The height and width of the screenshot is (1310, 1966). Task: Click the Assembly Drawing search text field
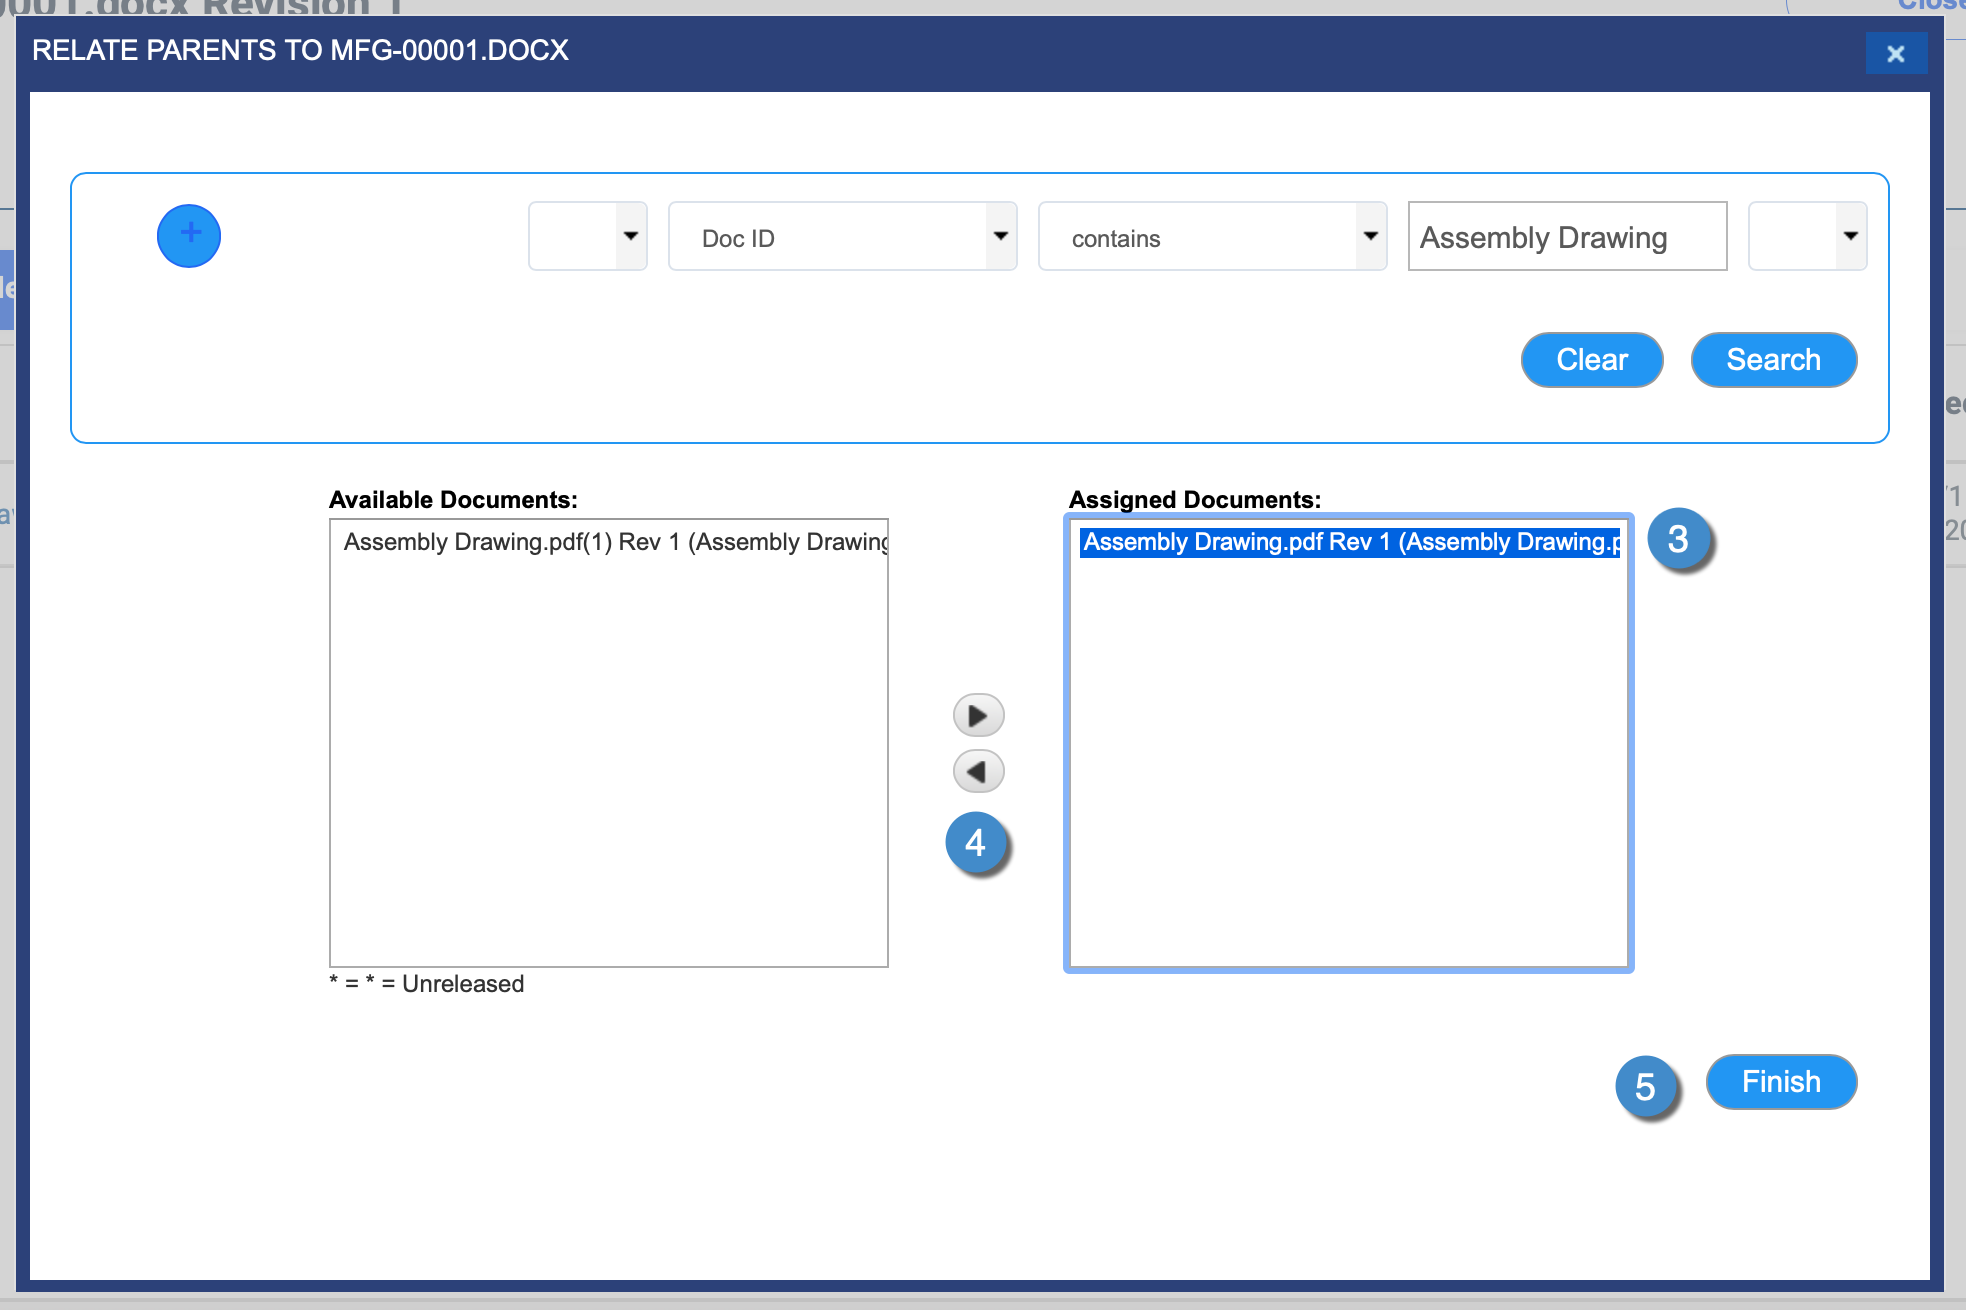1566,237
